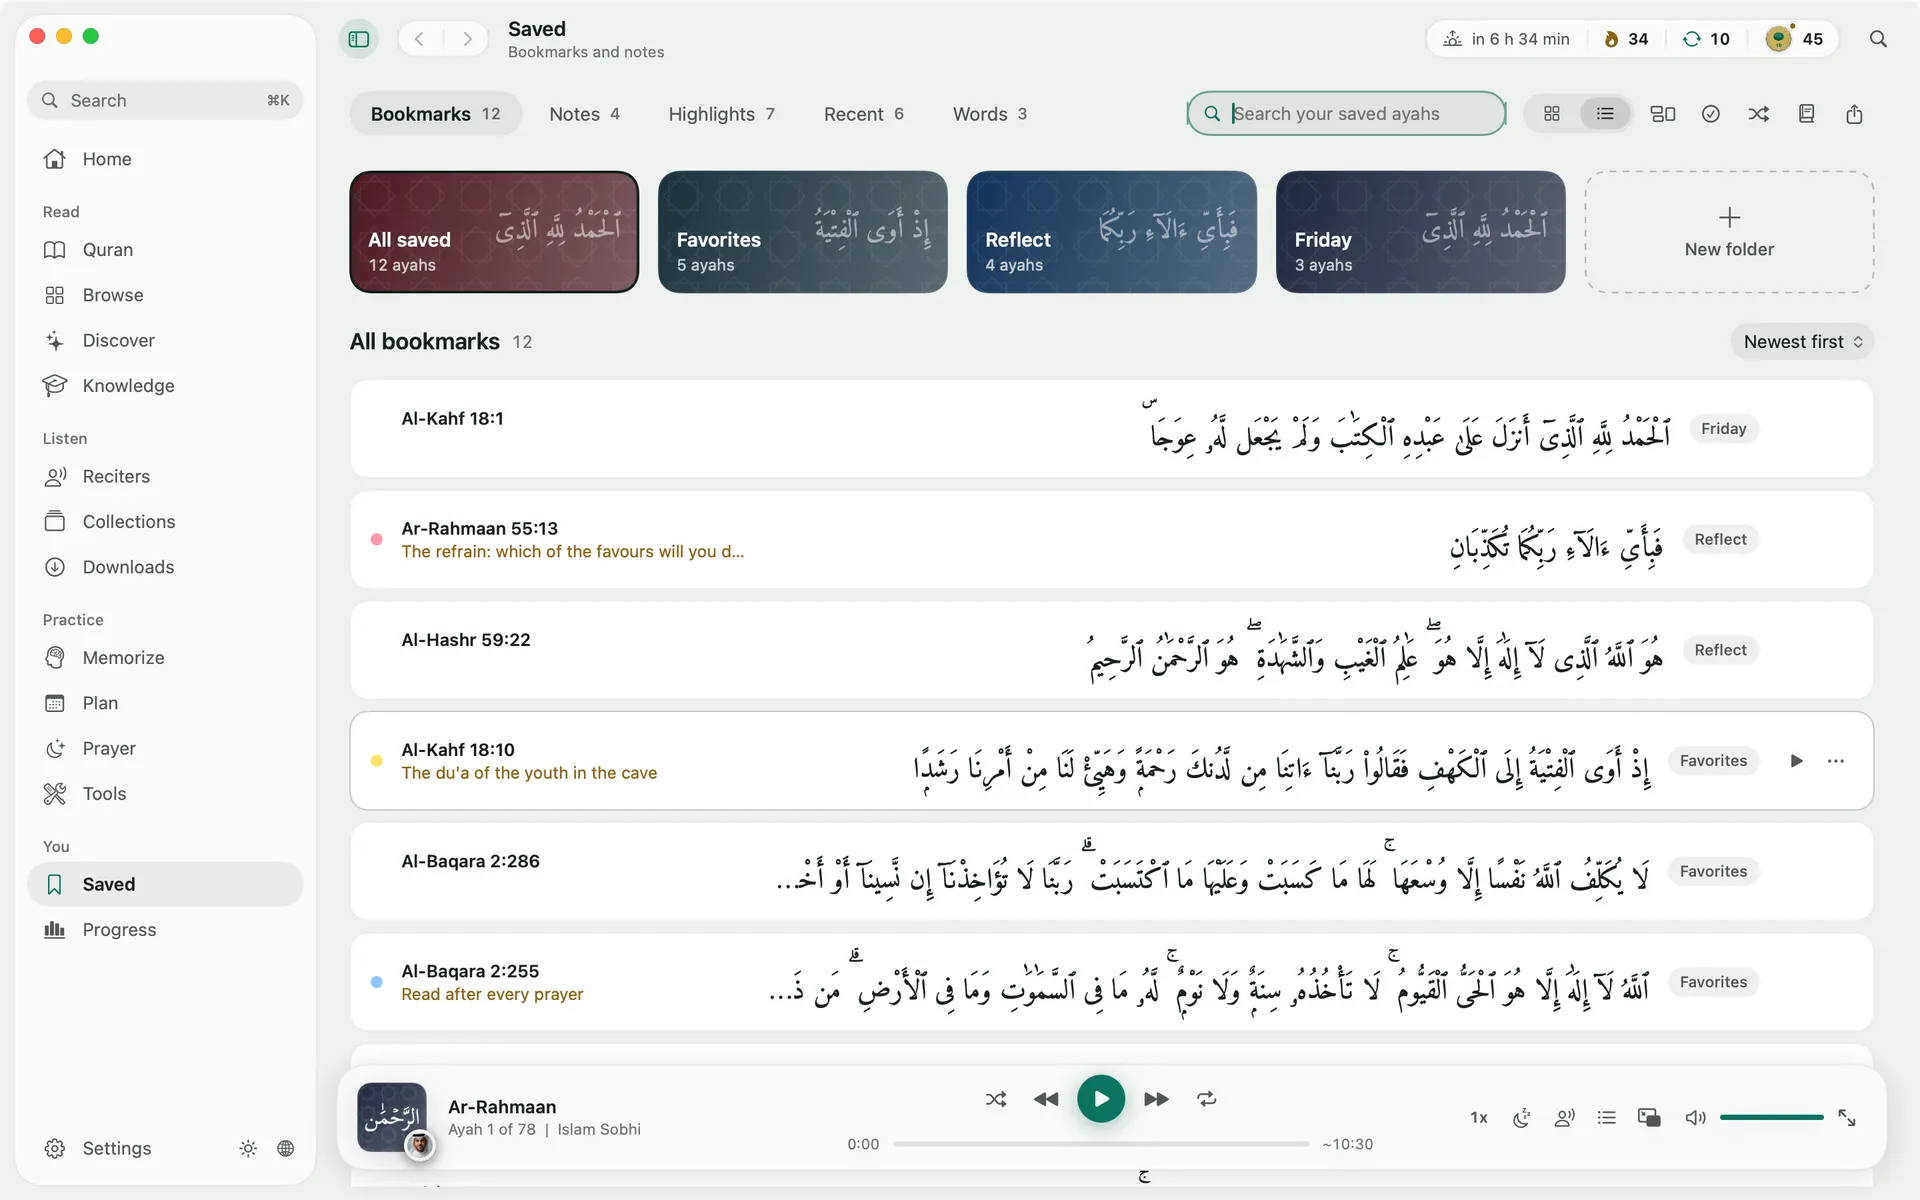Open the playback queue list
Image resolution: width=1920 pixels, height=1200 pixels.
click(1607, 1118)
